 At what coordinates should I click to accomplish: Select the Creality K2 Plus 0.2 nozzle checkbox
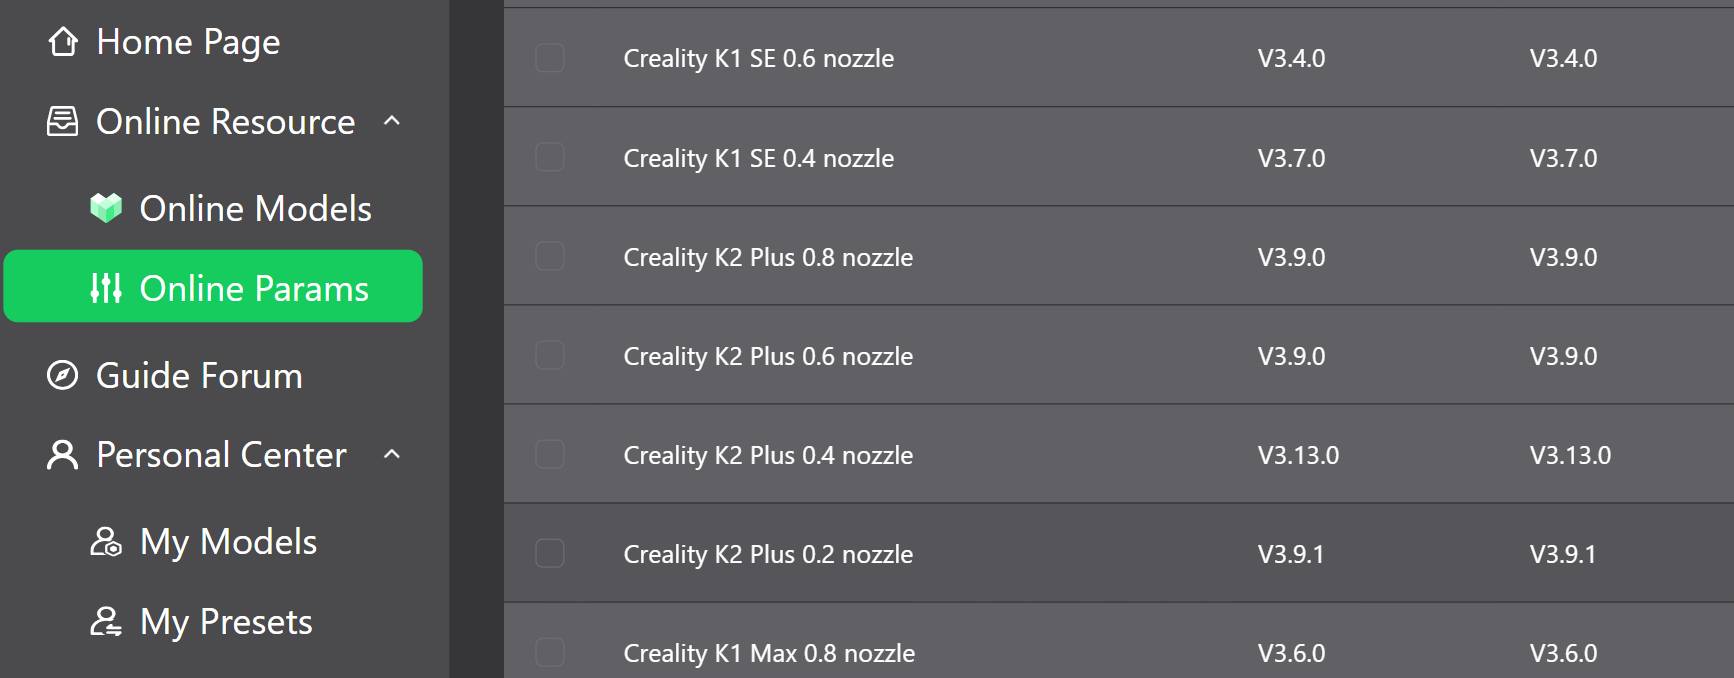click(550, 553)
